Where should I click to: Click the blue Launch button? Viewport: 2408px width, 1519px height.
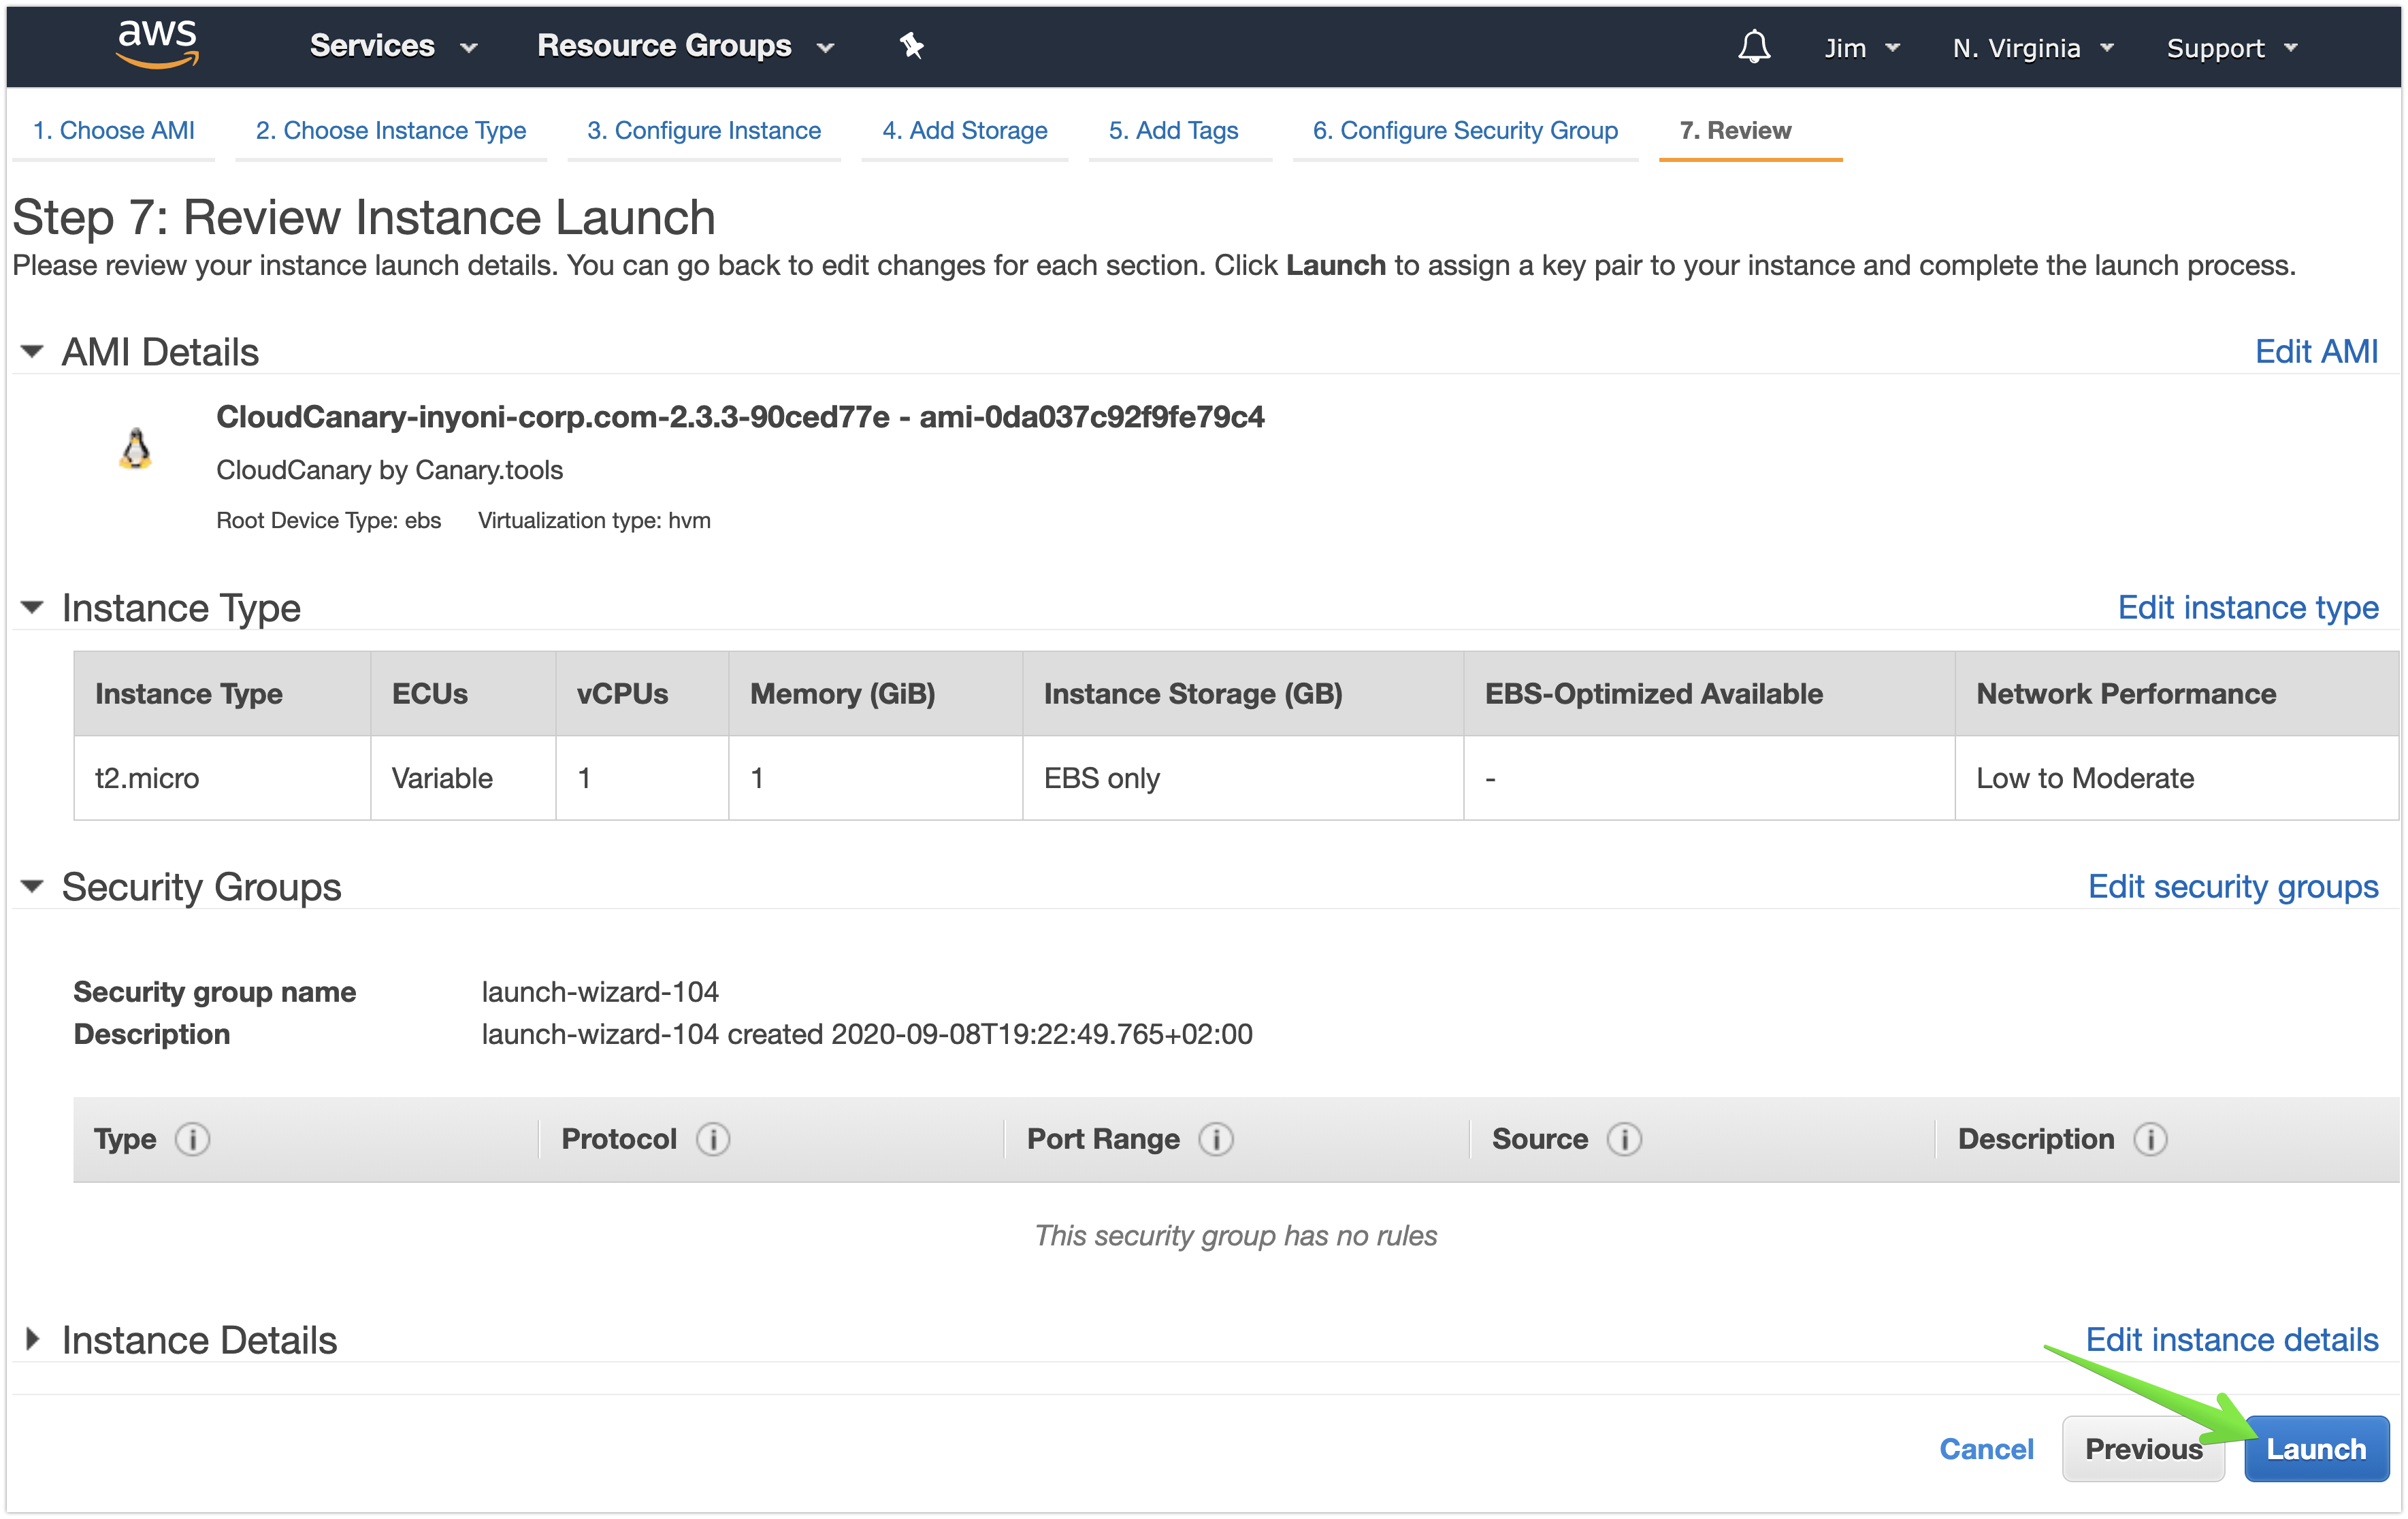click(x=2316, y=1449)
